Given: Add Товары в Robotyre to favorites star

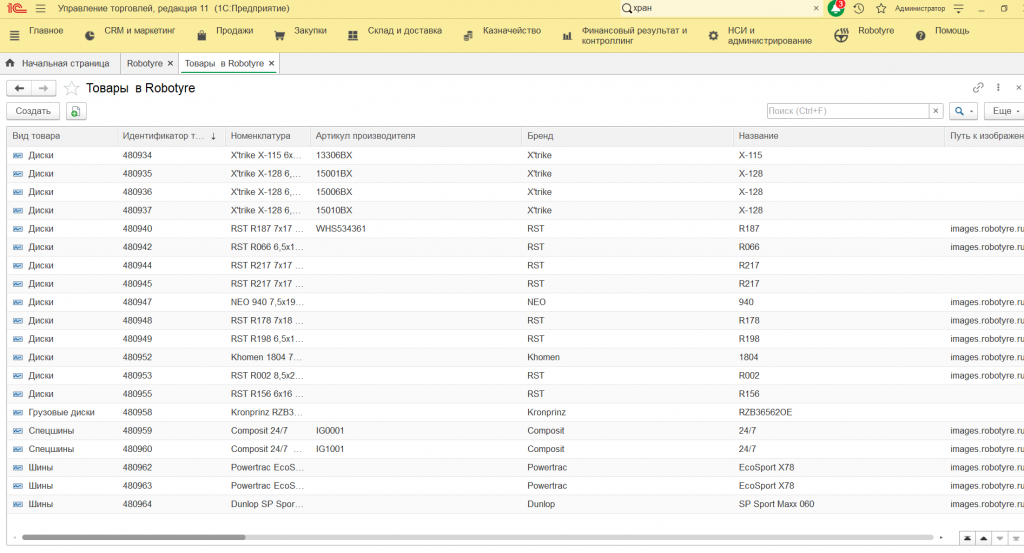Looking at the screenshot, I should click(x=71, y=88).
